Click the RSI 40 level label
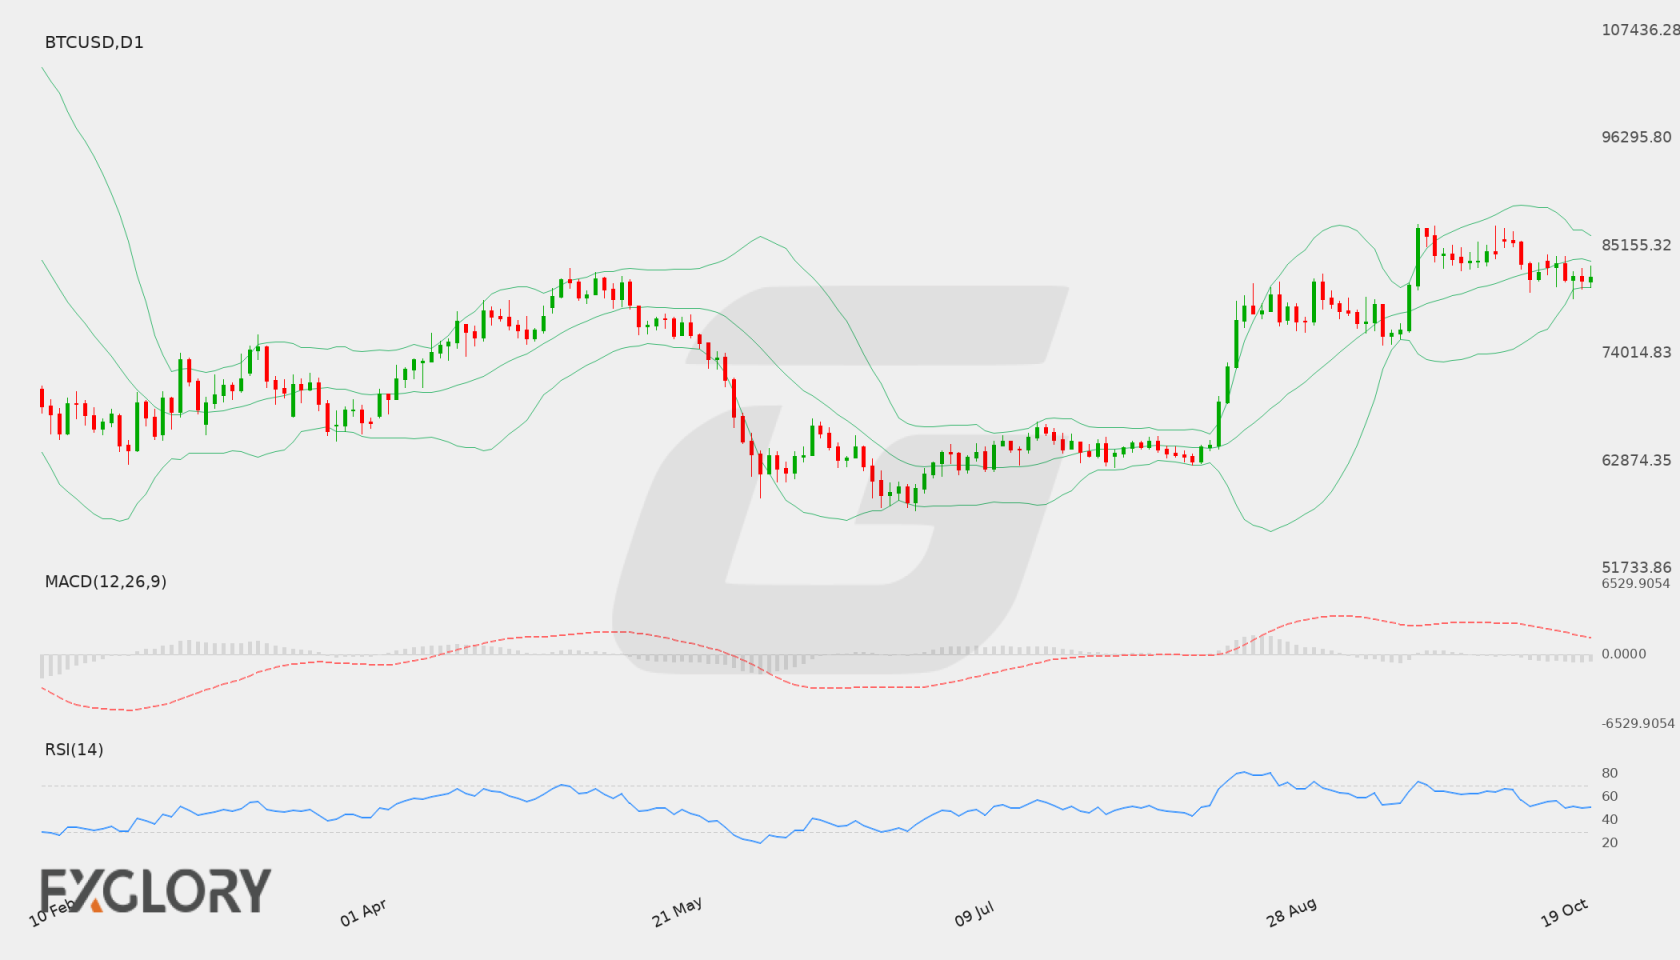 1609,819
